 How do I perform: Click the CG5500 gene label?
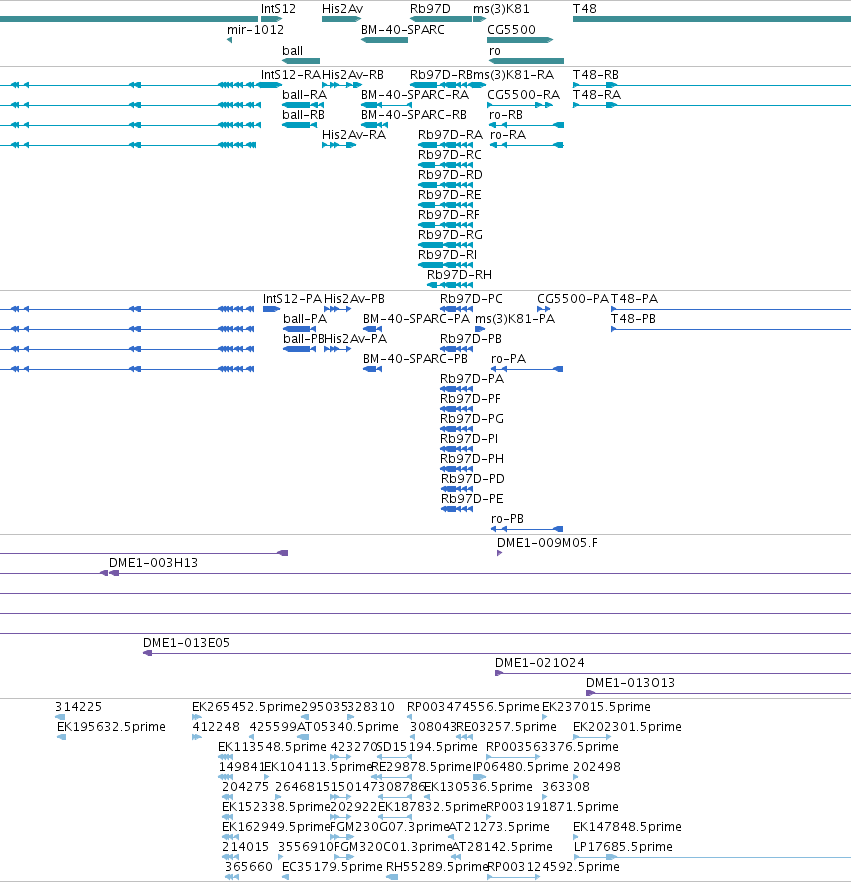click(511, 30)
